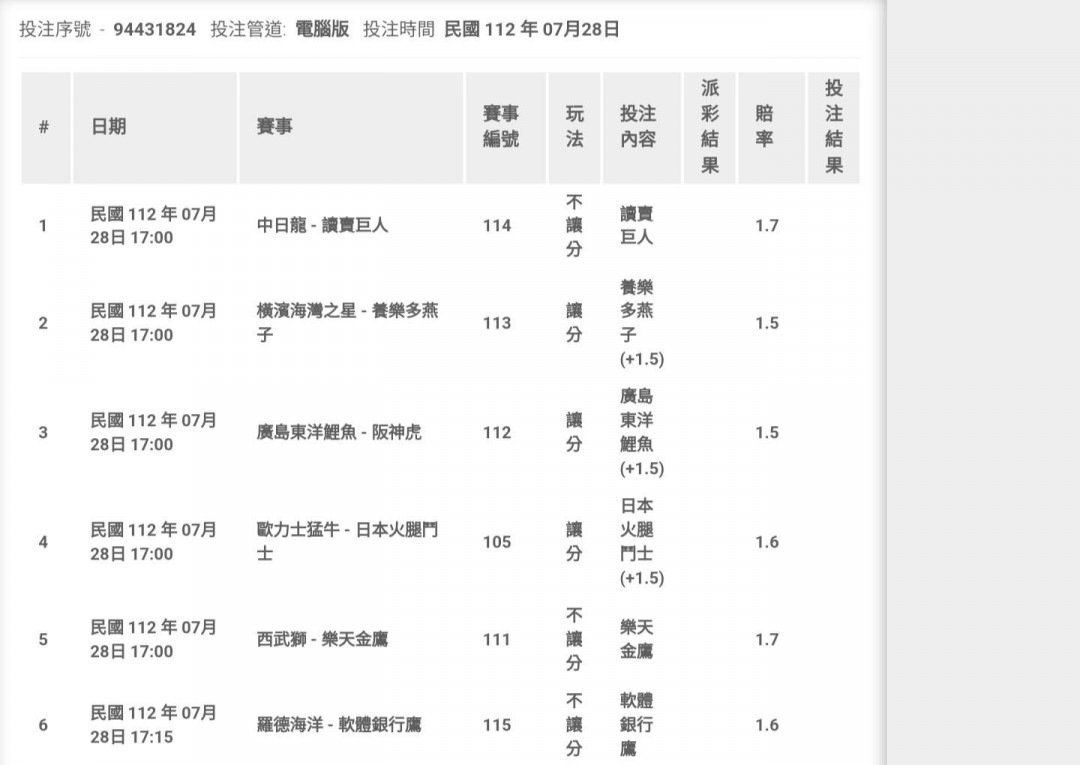Screen dimensions: 1080x765
Task: Click the 投注結果 column header
Action: click(834, 127)
